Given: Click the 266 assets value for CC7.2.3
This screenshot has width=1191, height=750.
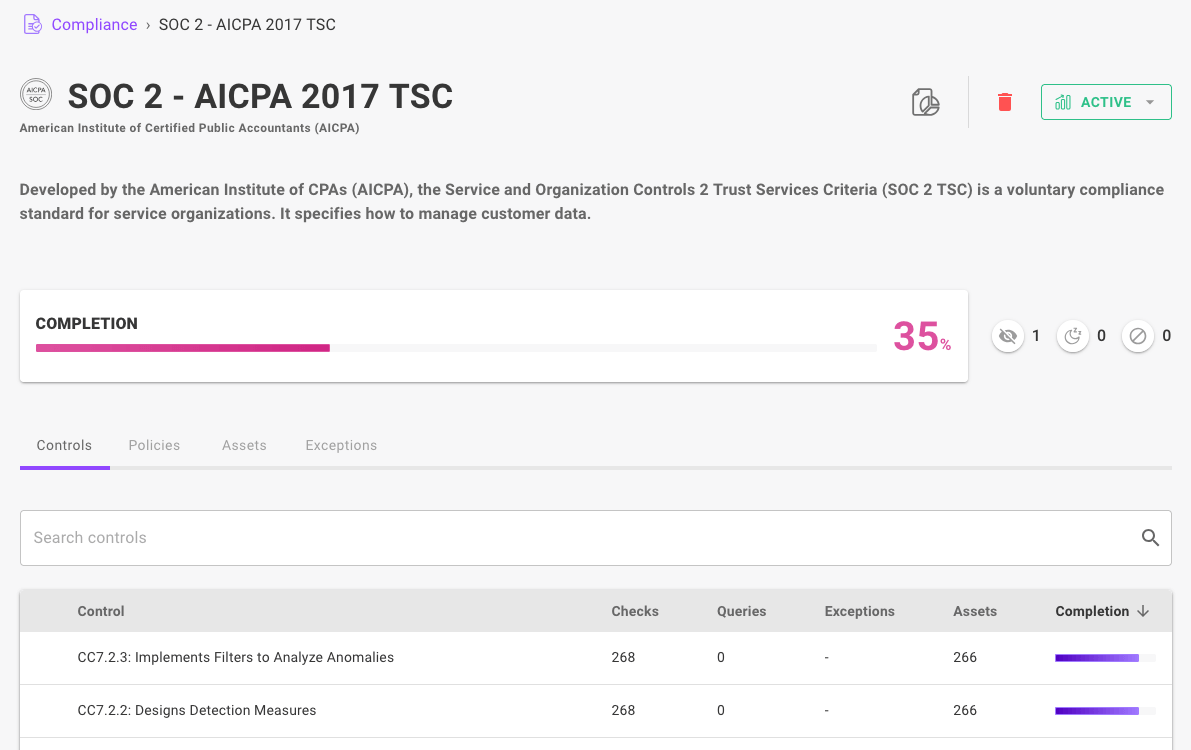Looking at the screenshot, I should pyautogui.click(x=965, y=657).
